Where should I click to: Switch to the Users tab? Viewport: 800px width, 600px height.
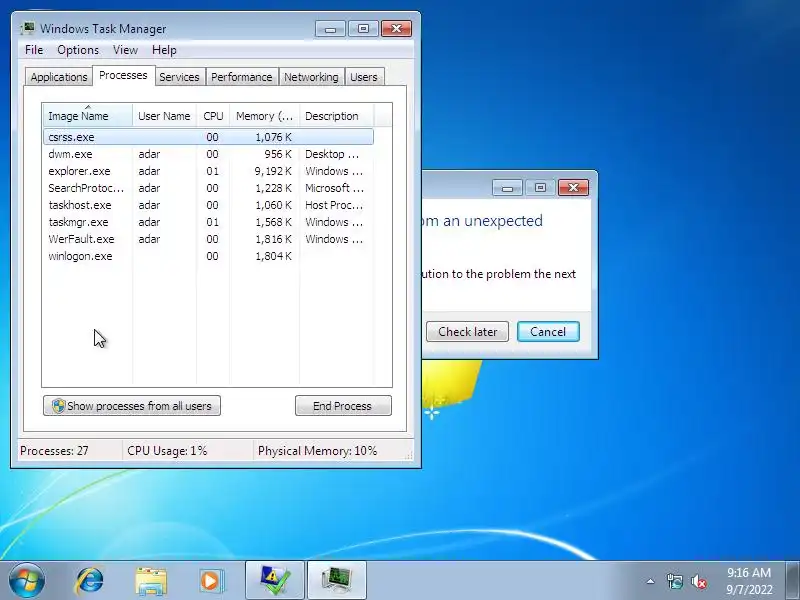364,77
